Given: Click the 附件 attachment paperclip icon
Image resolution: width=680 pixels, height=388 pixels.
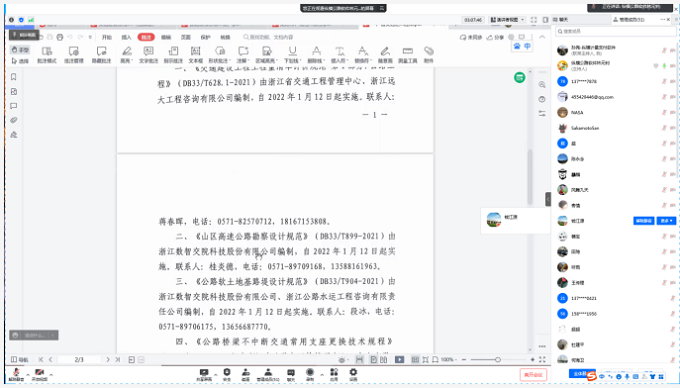Looking at the screenshot, I should 428,55.
